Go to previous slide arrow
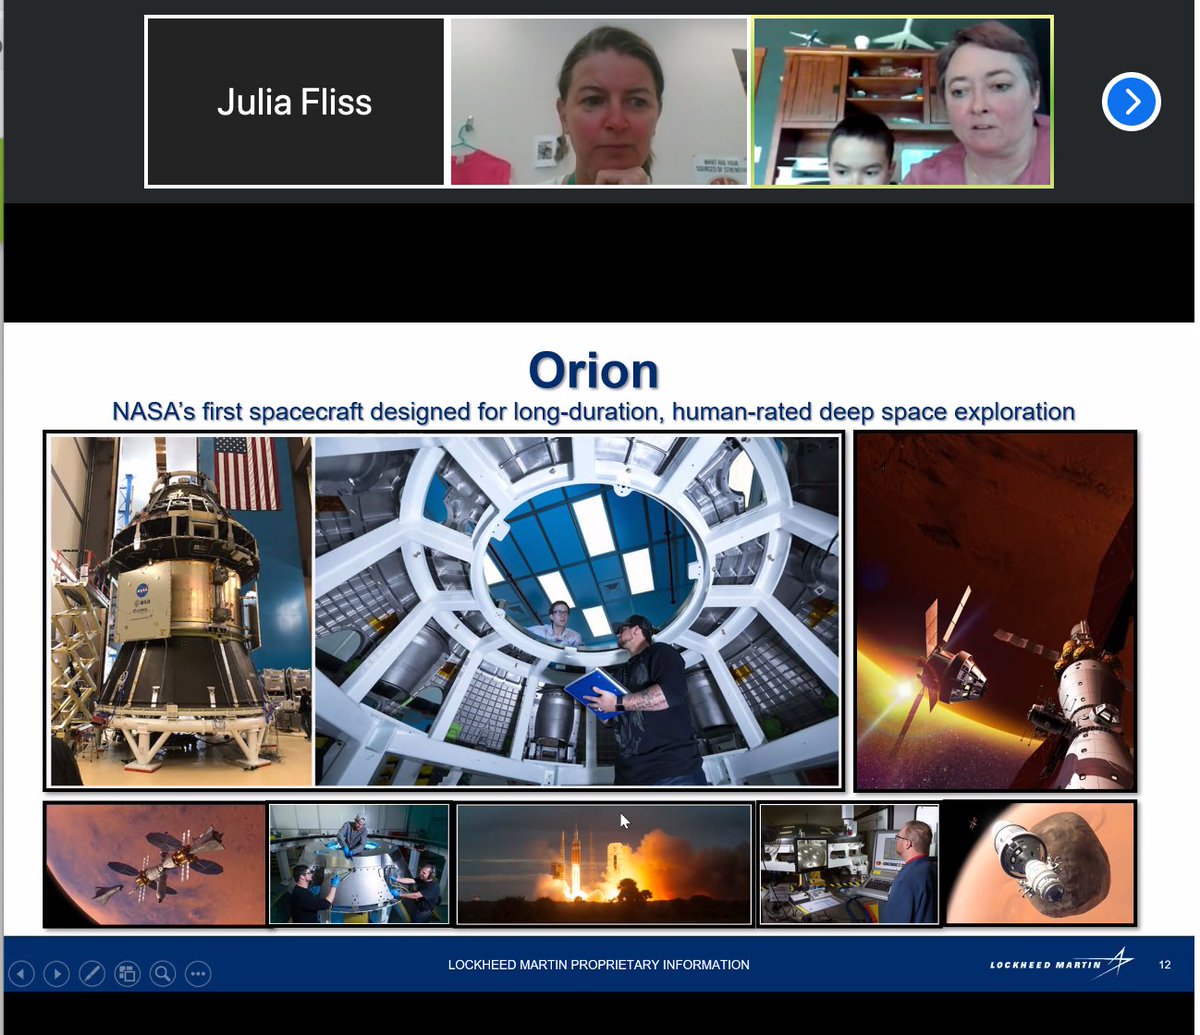 tap(21, 972)
